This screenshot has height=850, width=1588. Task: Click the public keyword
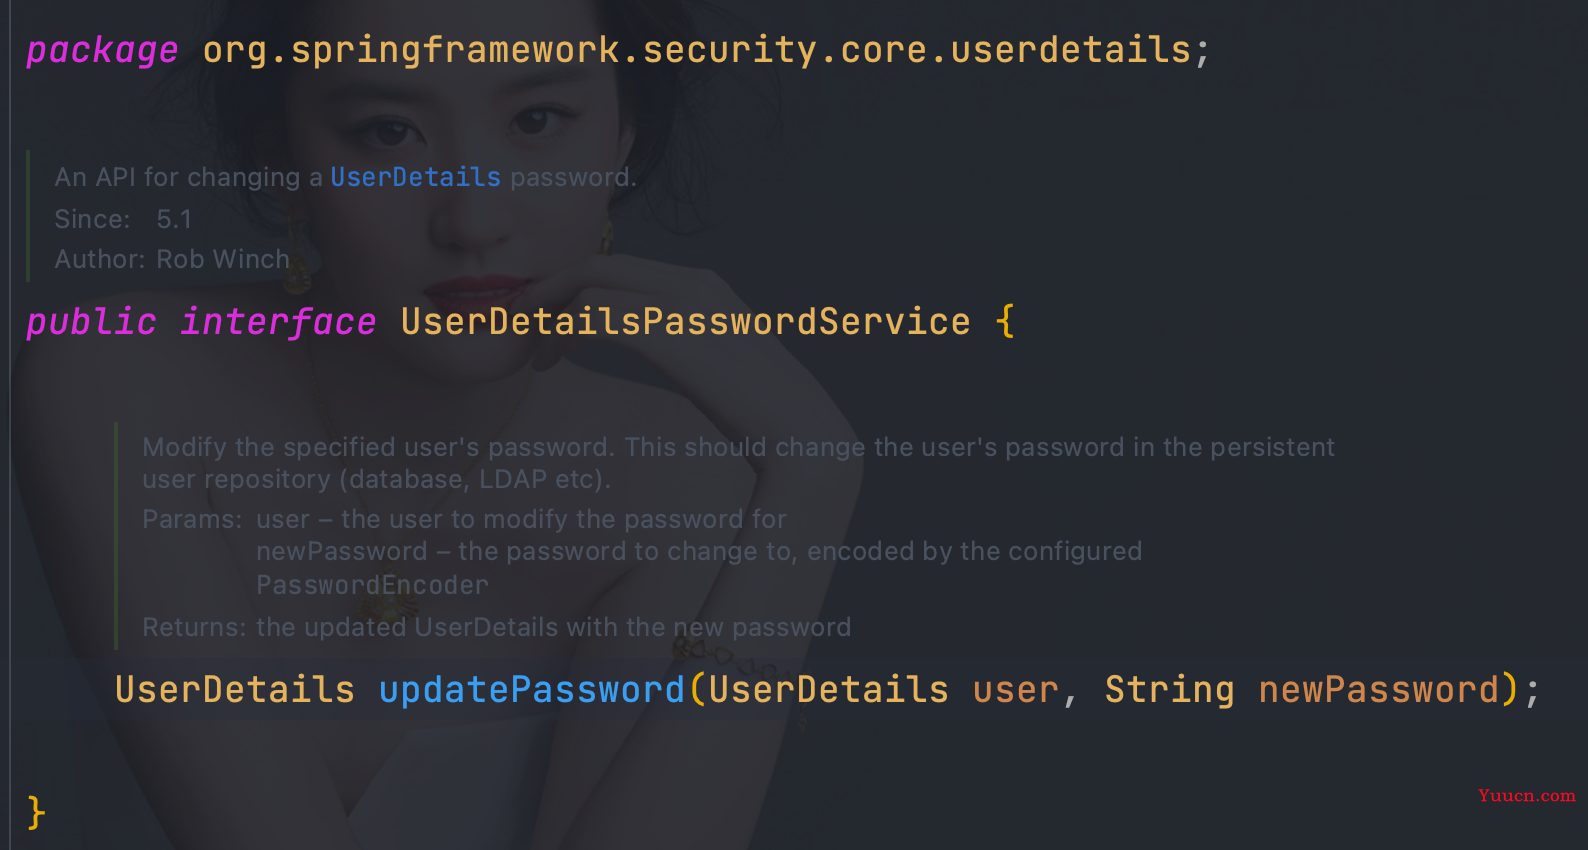(x=91, y=322)
